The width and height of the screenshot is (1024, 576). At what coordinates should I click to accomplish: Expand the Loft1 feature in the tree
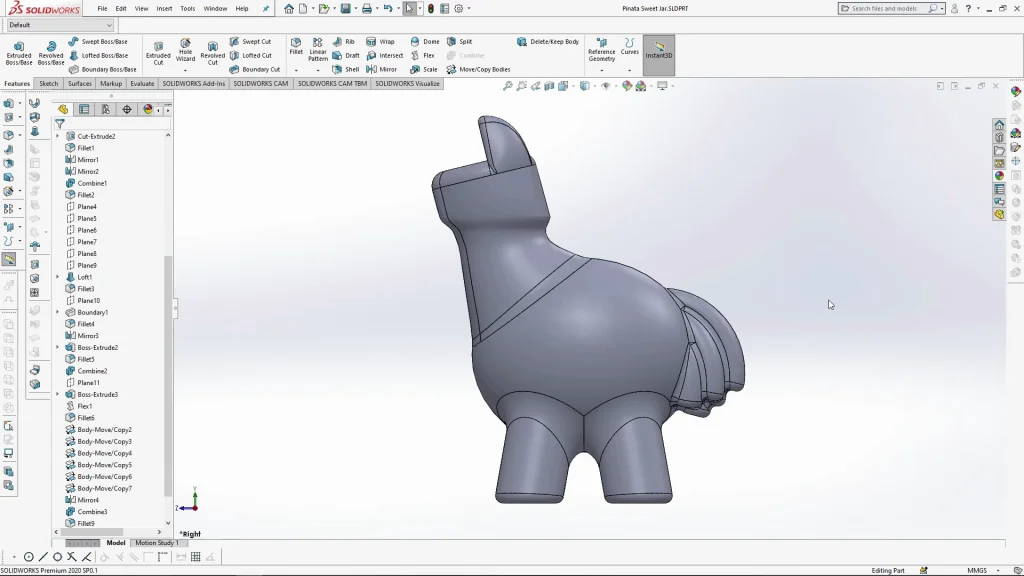tap(57, 277)
